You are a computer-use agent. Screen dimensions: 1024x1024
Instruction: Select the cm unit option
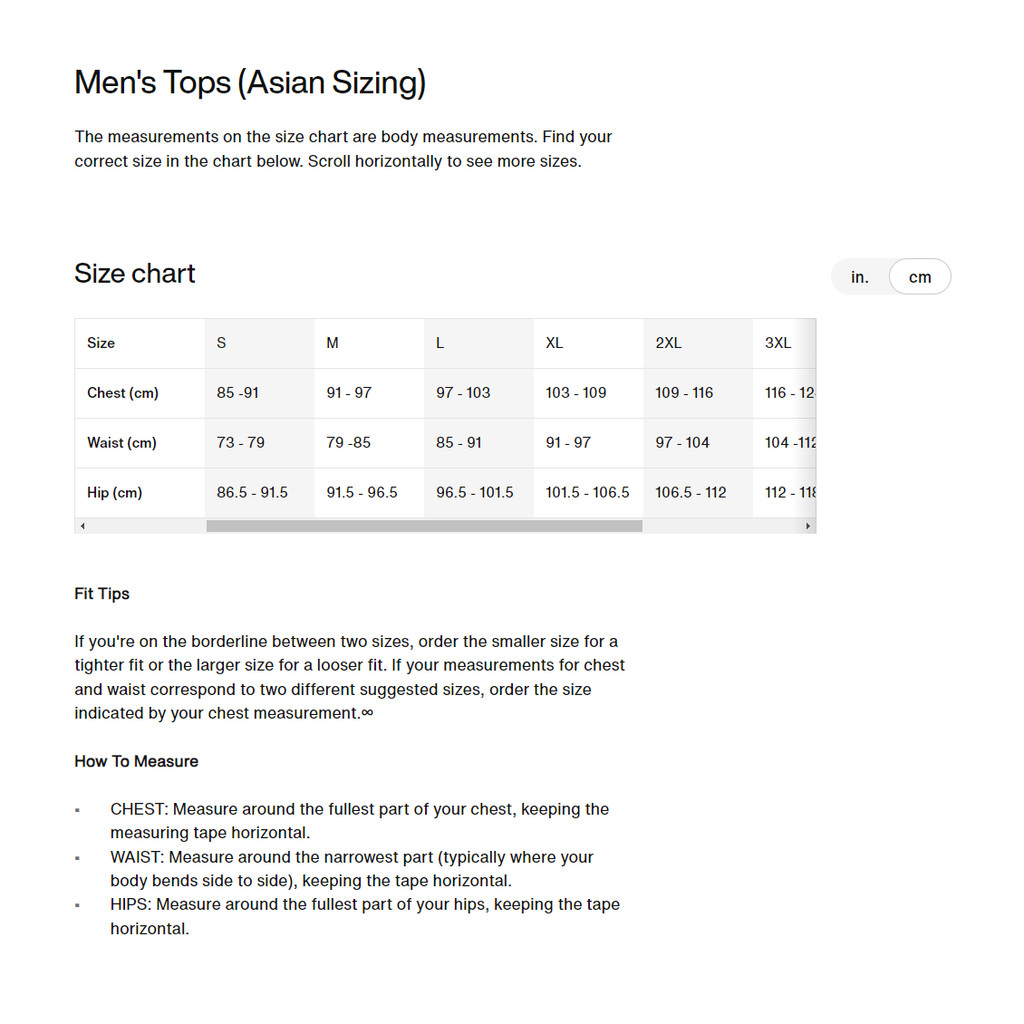tap(920, 277)
